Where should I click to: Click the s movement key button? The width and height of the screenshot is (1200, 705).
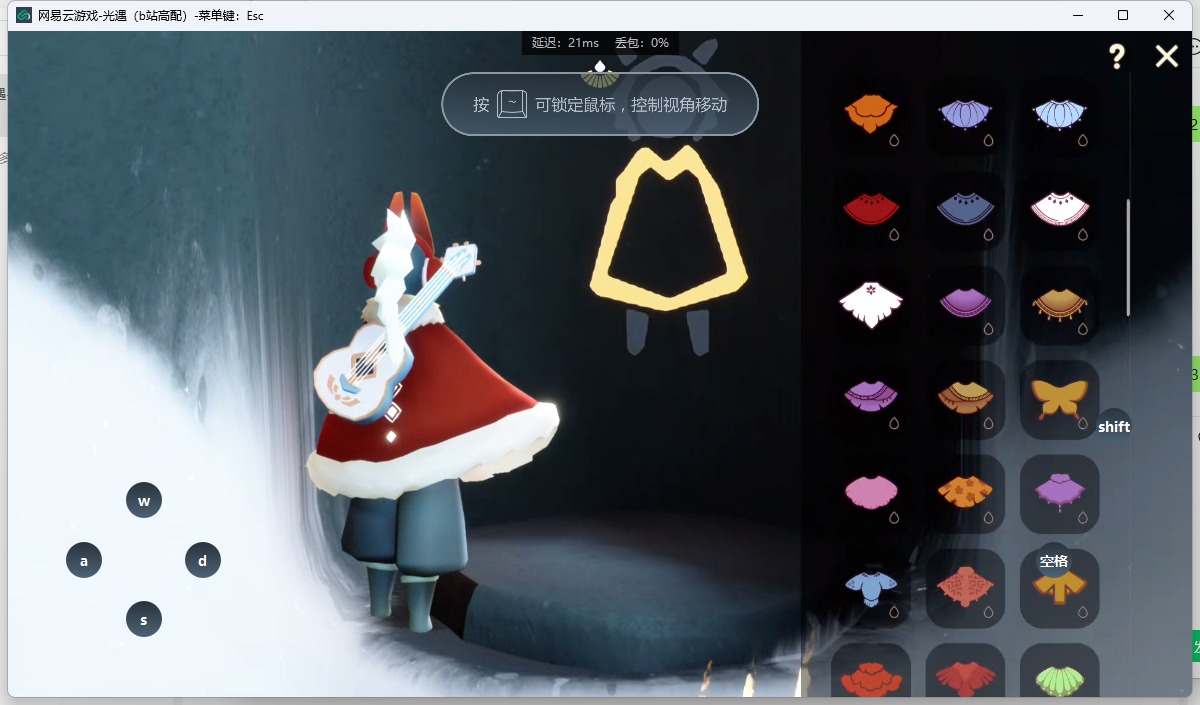tap(144, 620)
